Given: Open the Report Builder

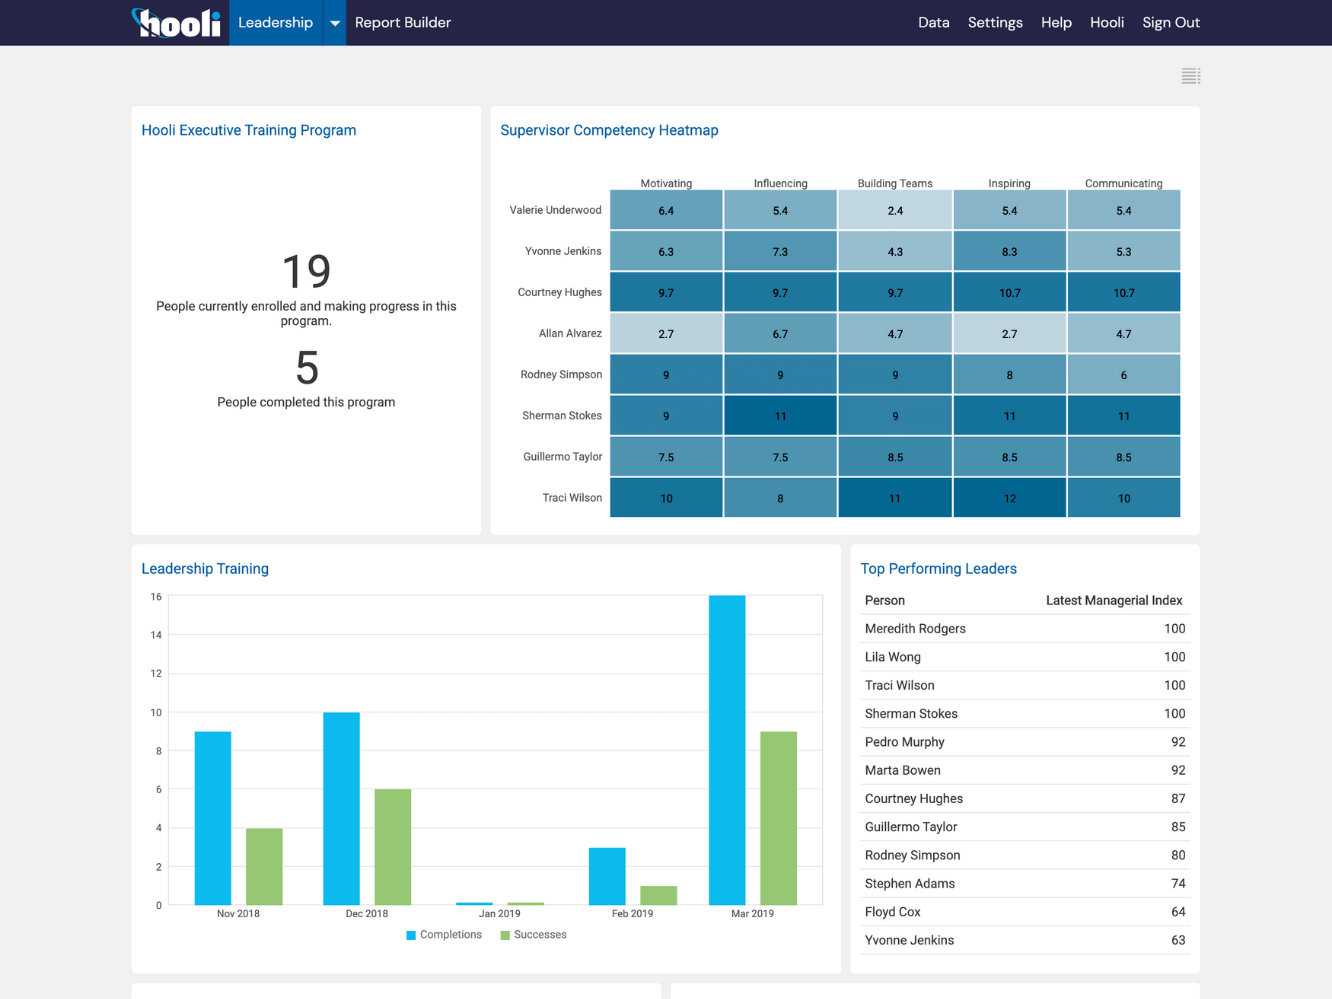Looking at the screenshot, I should (x=402, y=22).
